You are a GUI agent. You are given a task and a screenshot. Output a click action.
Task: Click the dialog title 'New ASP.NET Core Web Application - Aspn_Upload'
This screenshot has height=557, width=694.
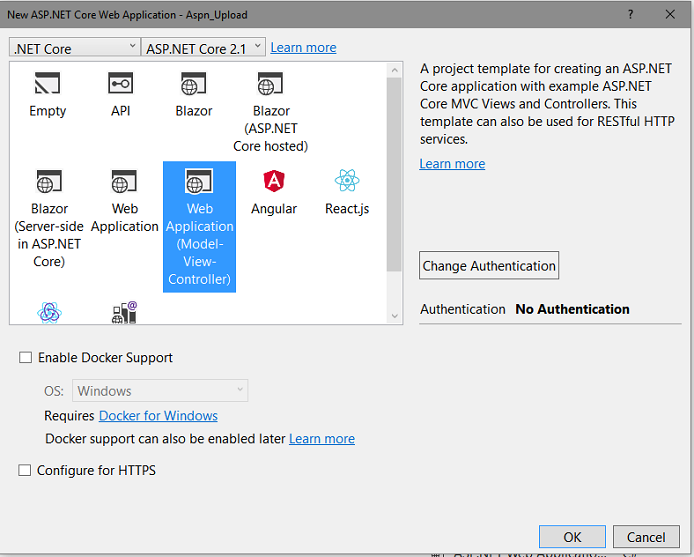click(127, 15)
